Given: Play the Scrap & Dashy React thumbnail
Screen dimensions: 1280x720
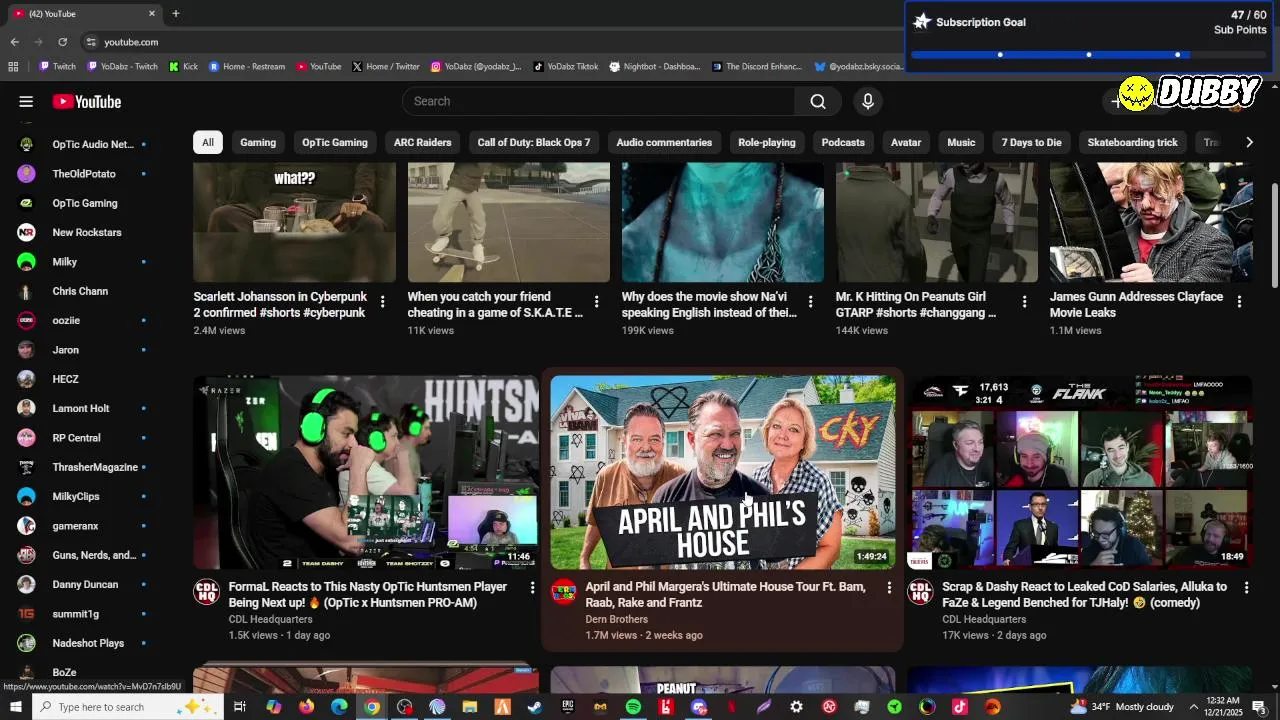Looking at the screenshot, I should point(1079,473).
